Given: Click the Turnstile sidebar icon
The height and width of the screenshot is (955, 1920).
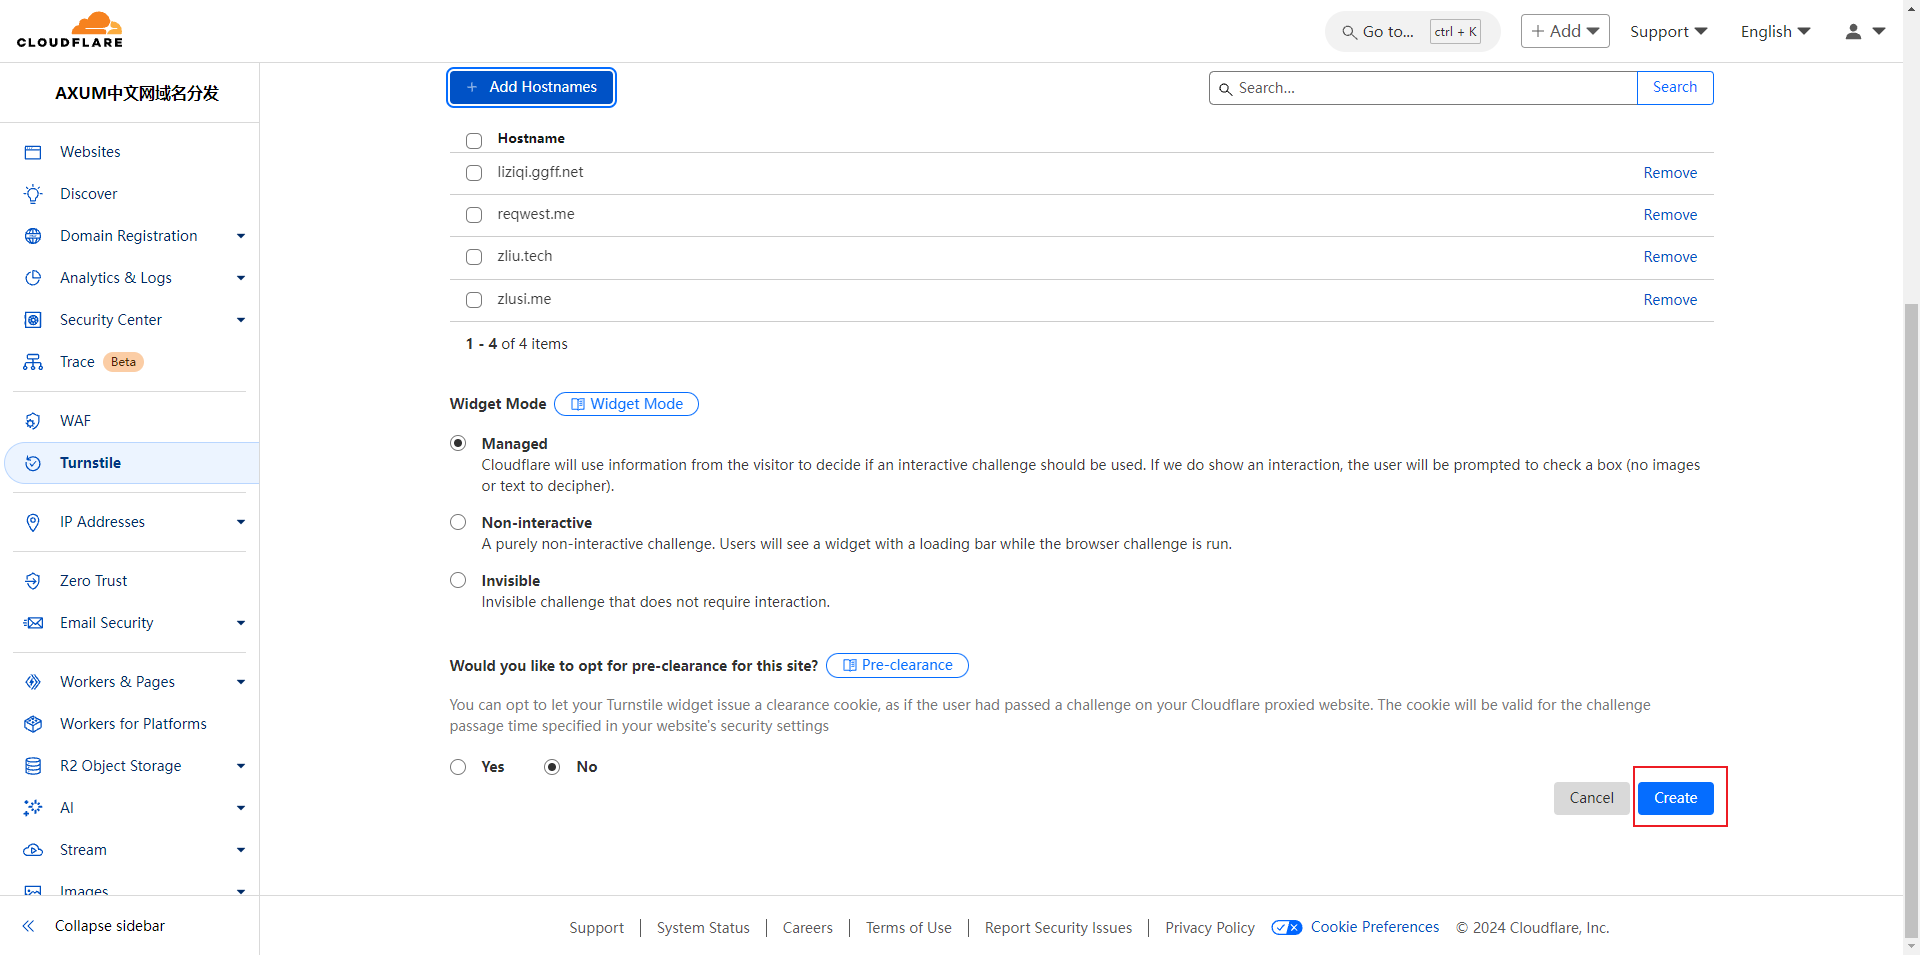Looking at the screenshot, I should coord(33,463).
